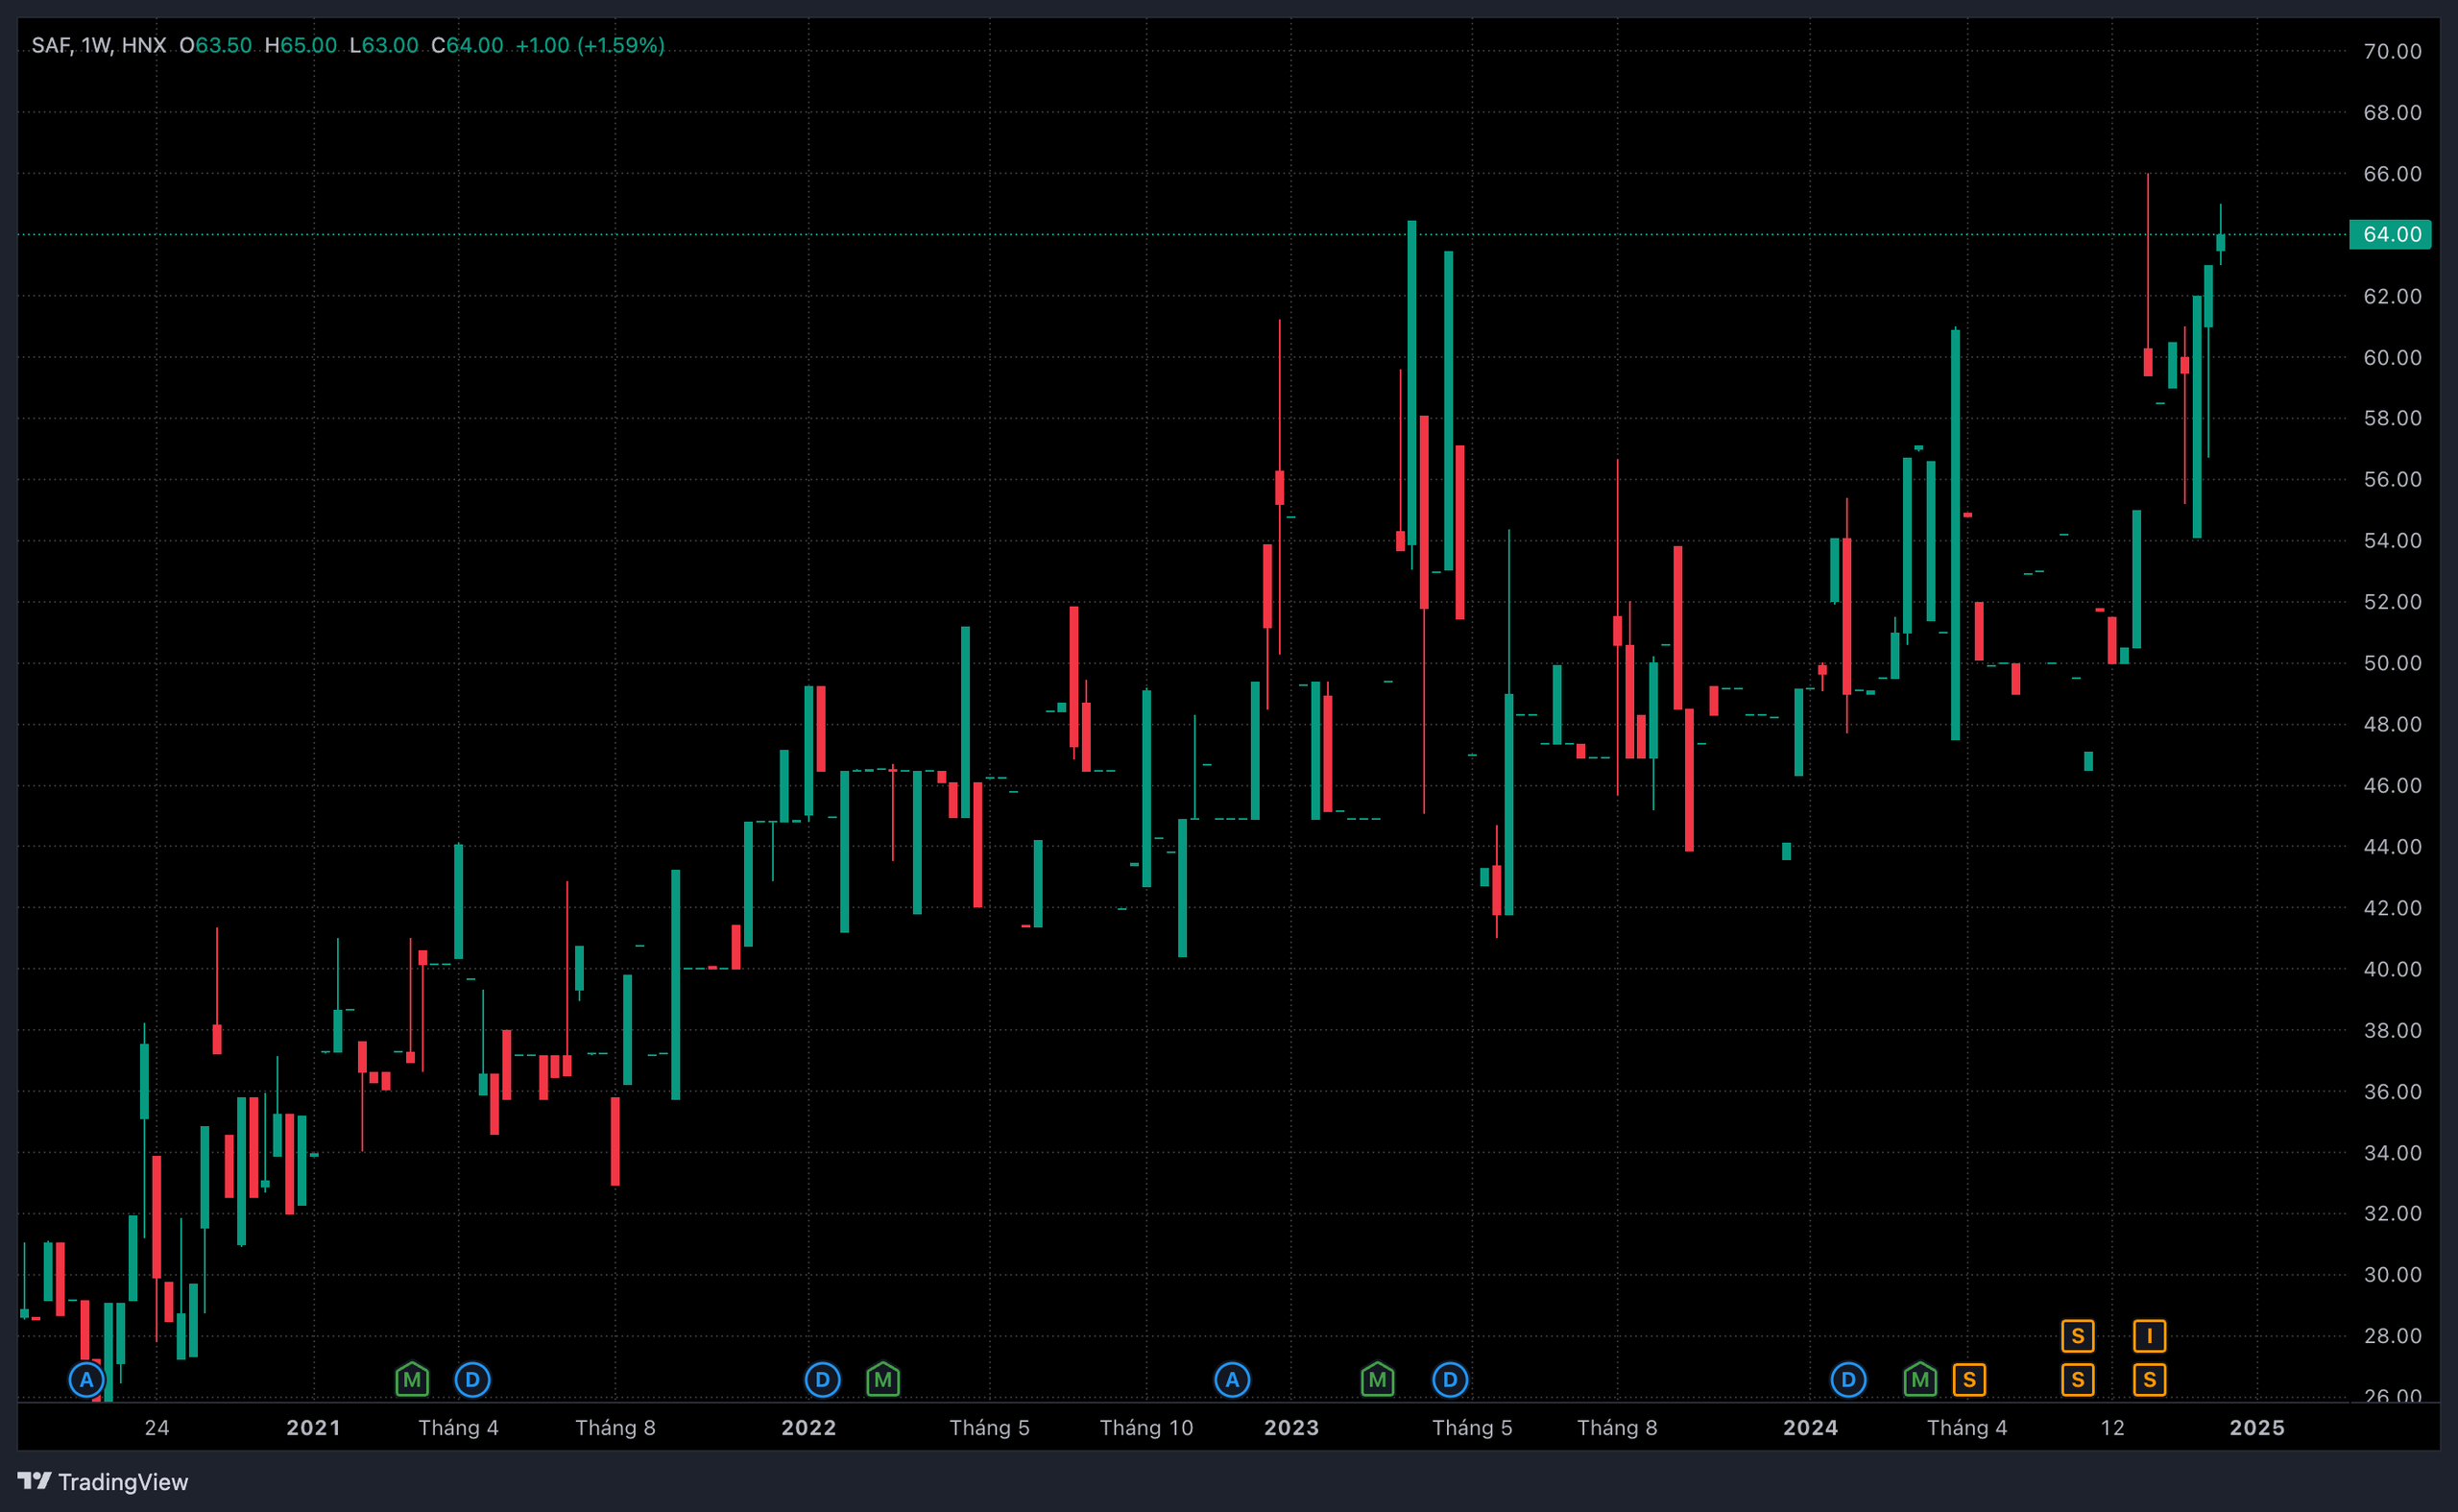Click the blue D marker at Tháng 4 2021
This screenshot has width=2458, height=1512.
pyautogui.click(x=472, y=1380)
